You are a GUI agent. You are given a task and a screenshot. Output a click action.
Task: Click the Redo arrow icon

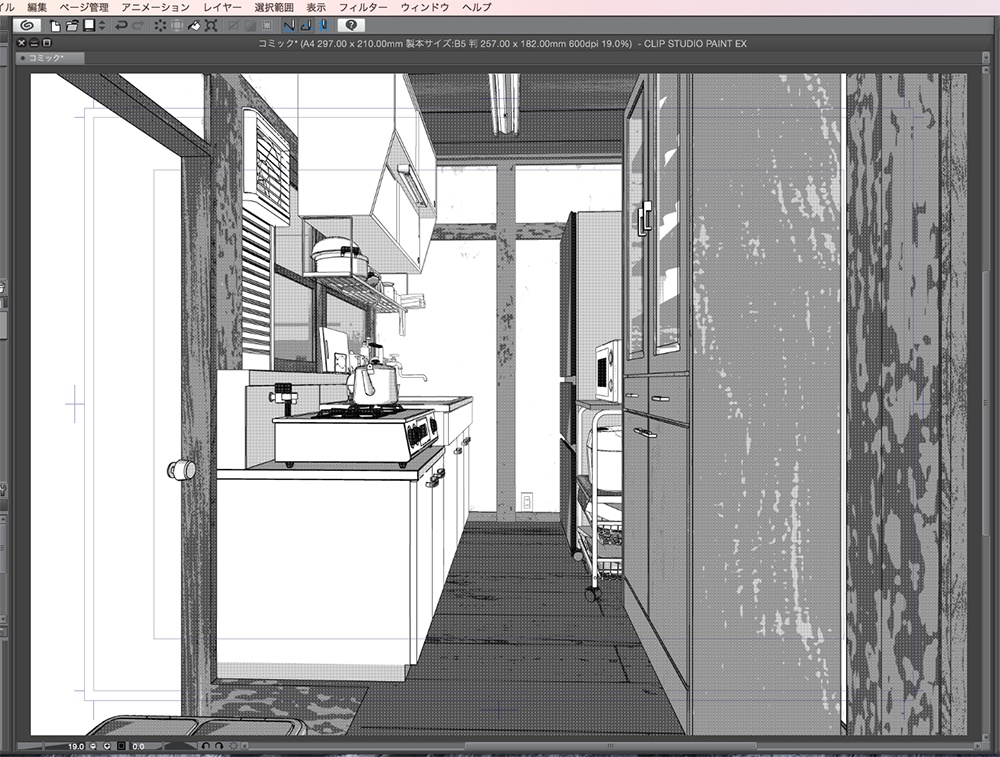138,26
